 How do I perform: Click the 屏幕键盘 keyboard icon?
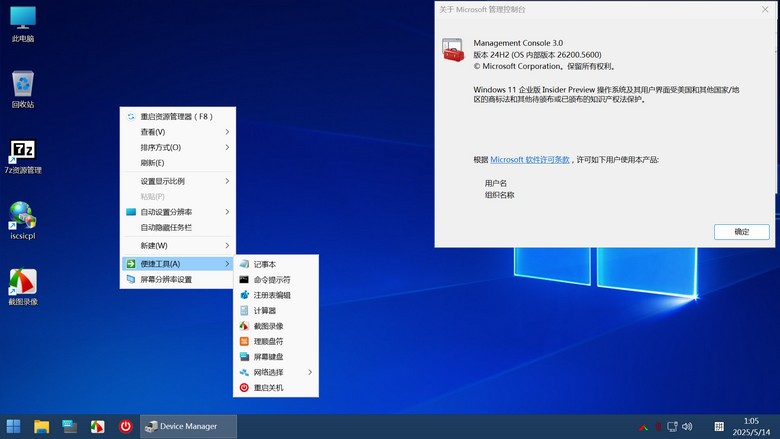pos(244,356)
